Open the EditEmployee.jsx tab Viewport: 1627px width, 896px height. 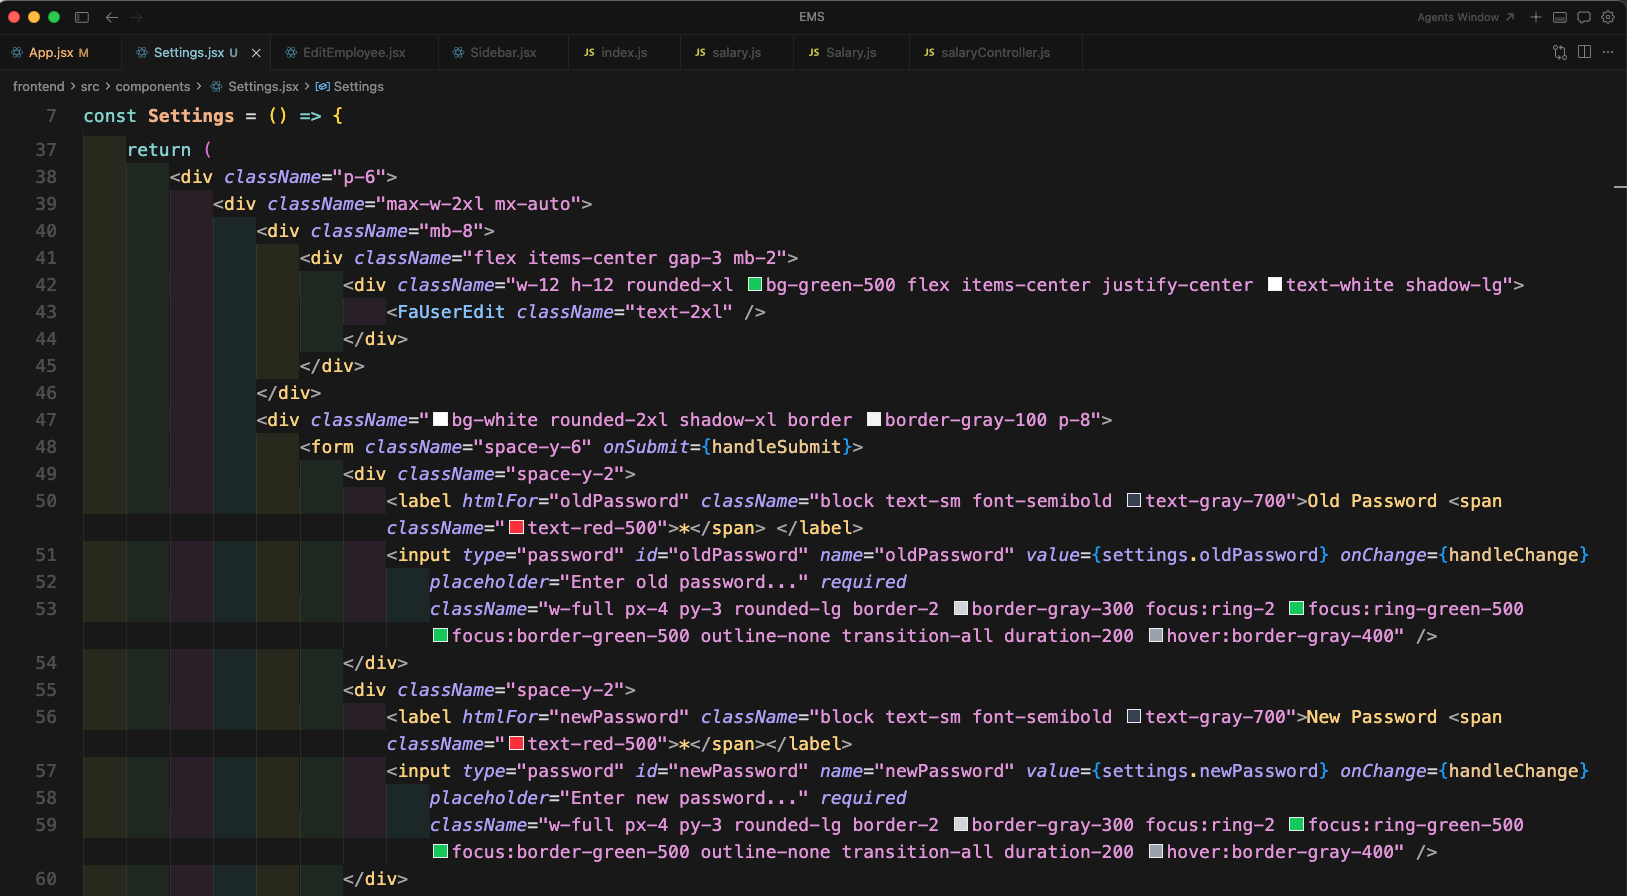(354, 52)
